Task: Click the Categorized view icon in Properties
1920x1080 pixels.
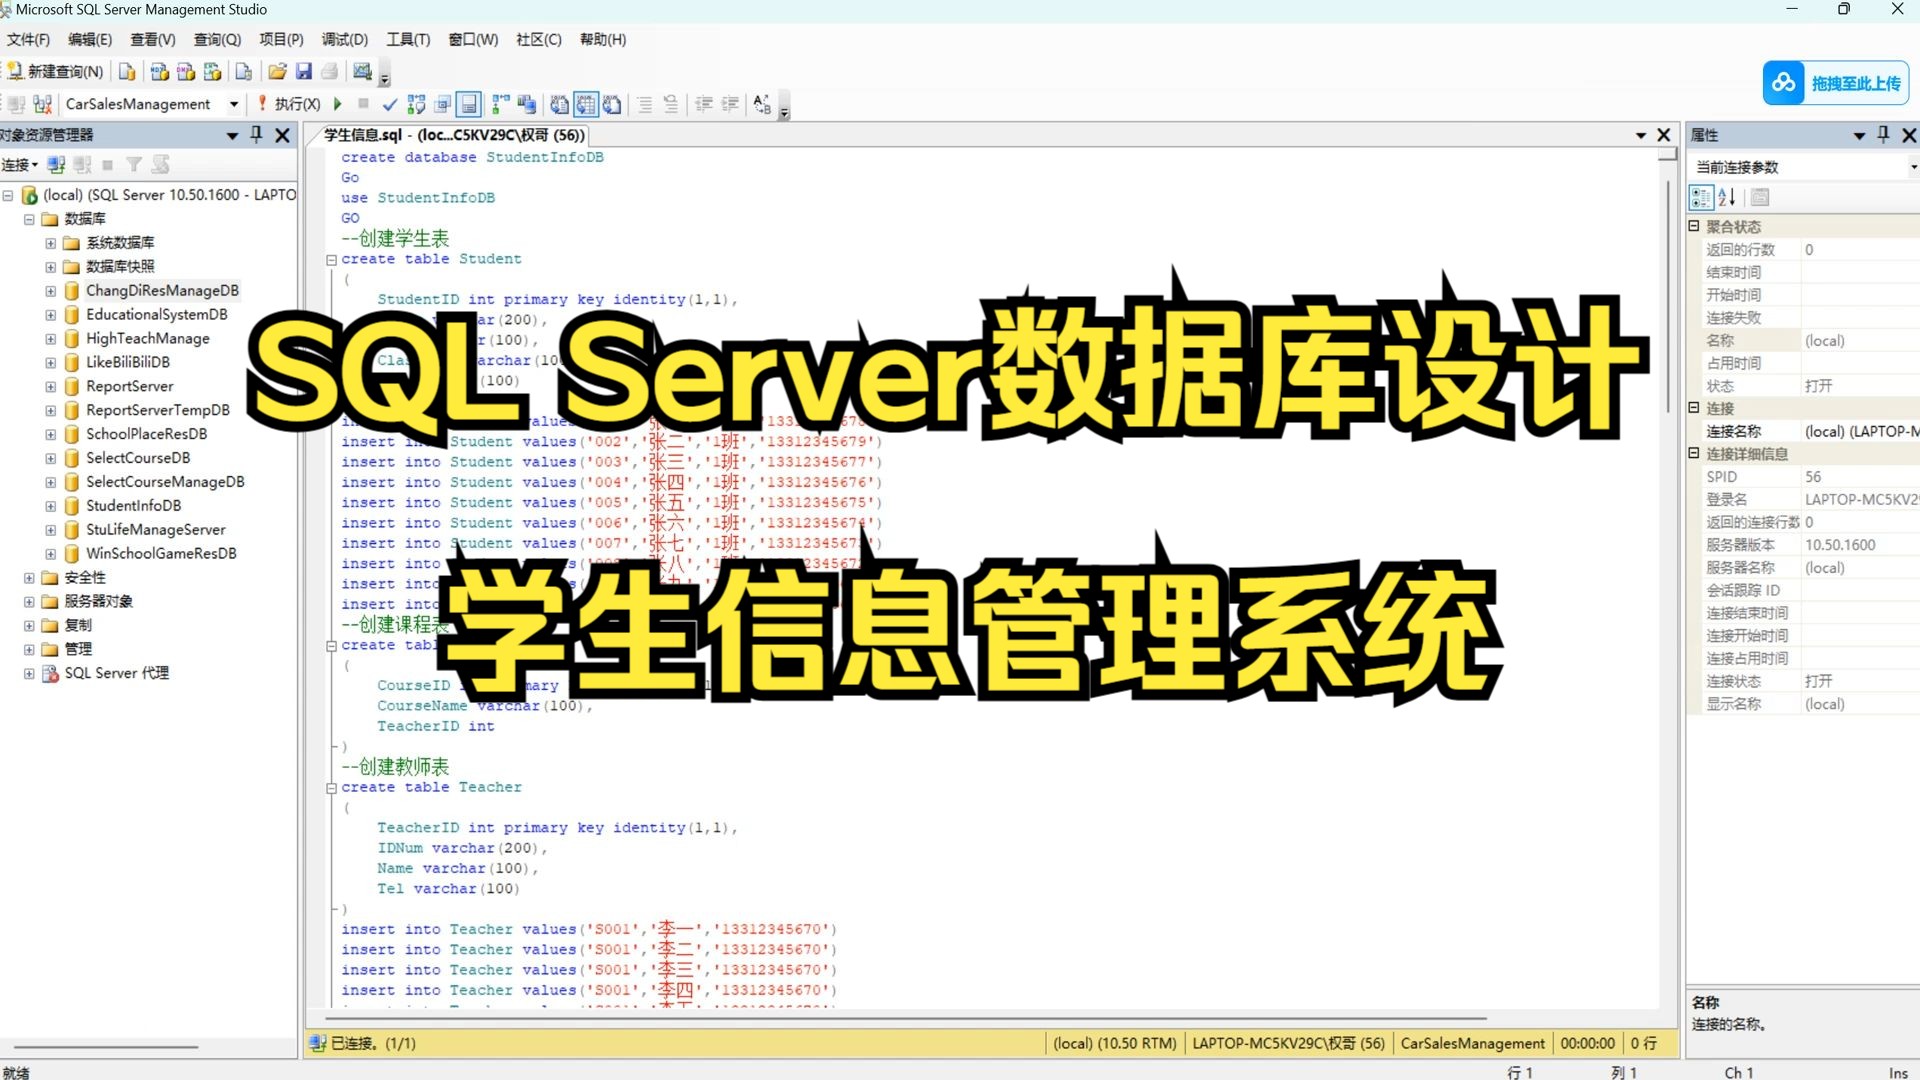Action: [x=1701, y=197]
